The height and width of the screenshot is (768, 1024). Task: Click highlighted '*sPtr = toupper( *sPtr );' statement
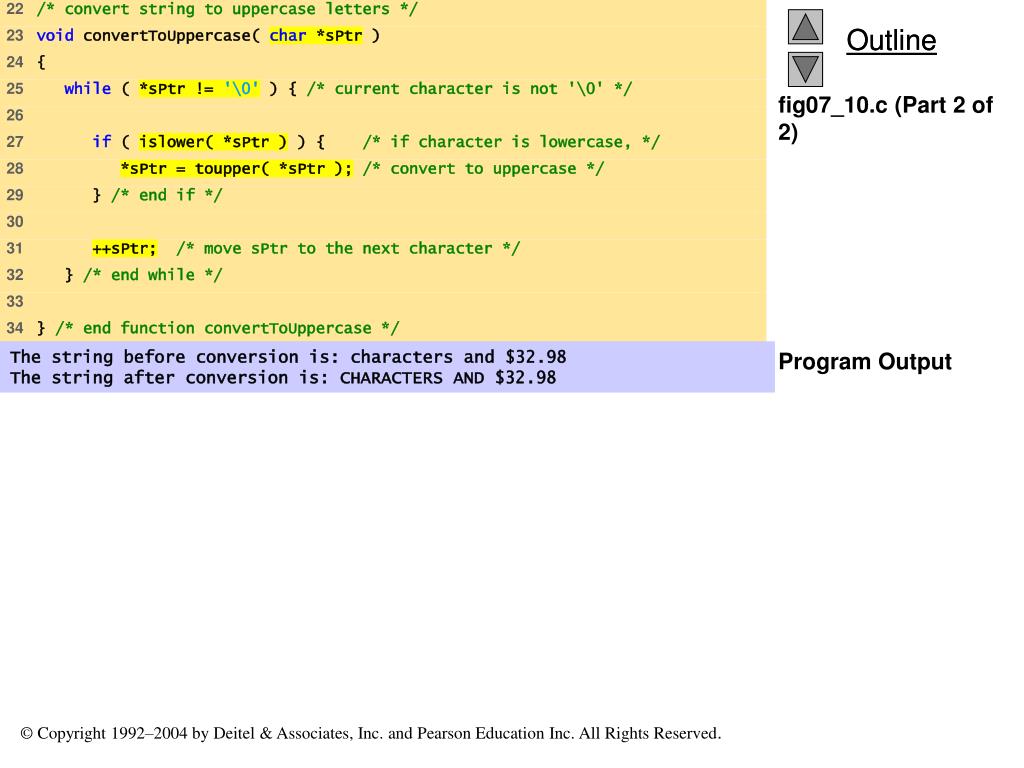[x=236, y=168]
